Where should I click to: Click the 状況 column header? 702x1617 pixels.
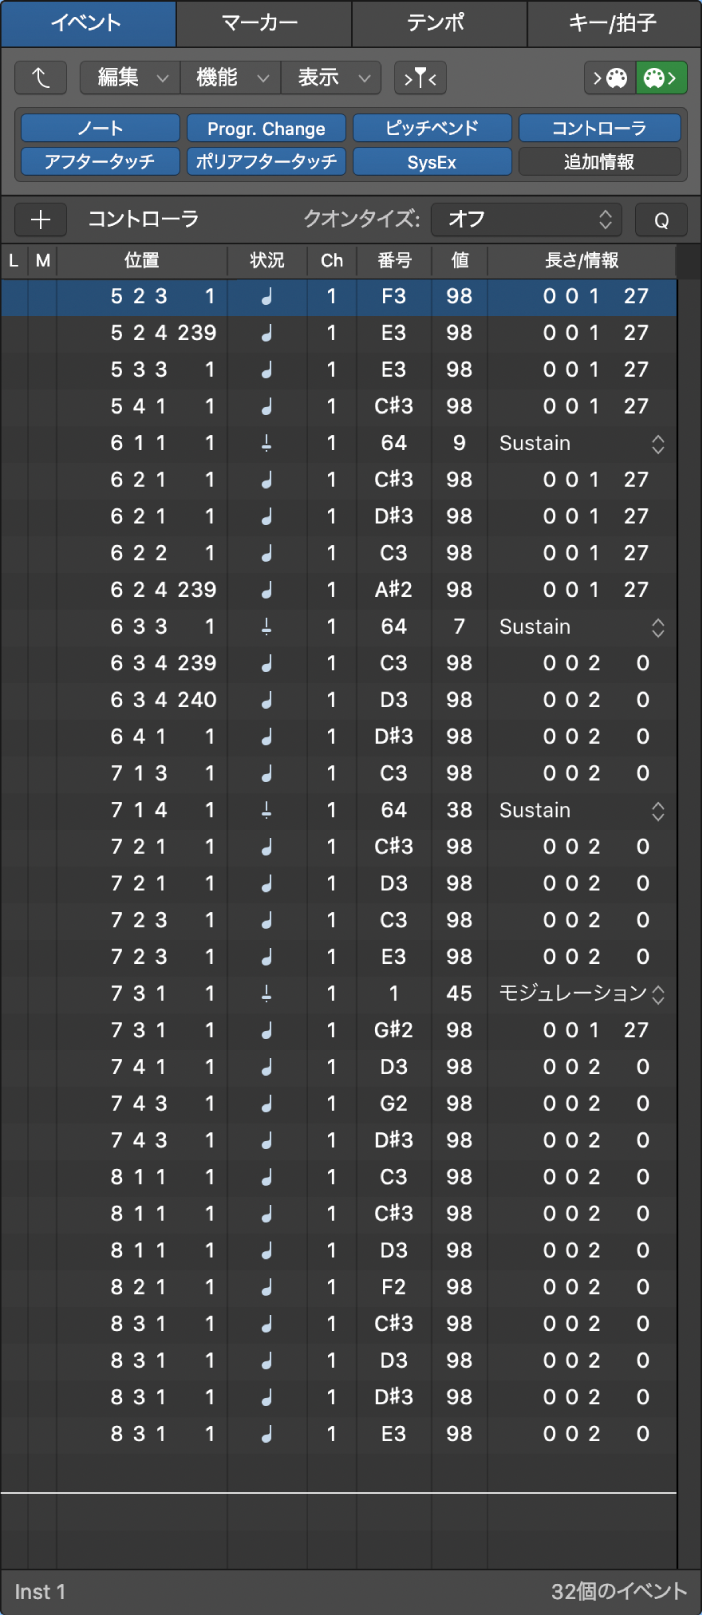267,261
